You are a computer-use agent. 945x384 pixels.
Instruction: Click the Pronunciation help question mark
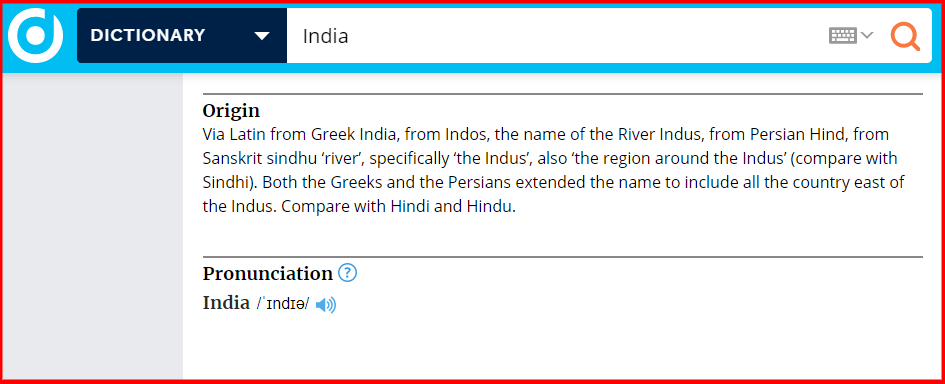(348, 273)
